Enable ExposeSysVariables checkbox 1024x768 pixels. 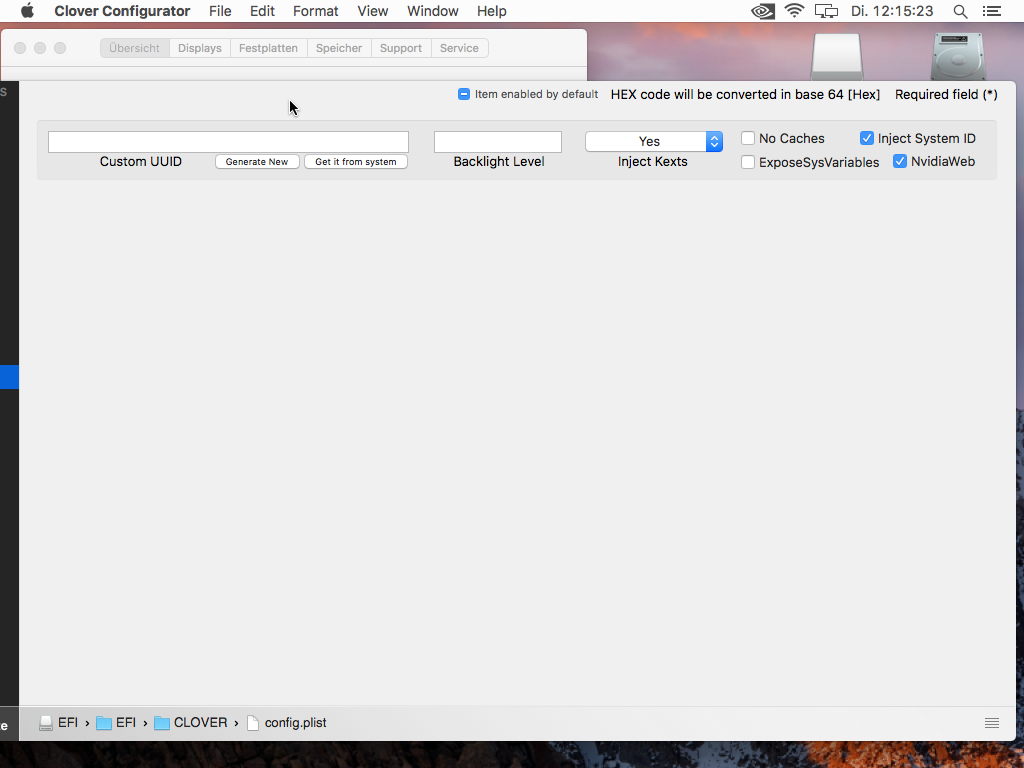748,162
